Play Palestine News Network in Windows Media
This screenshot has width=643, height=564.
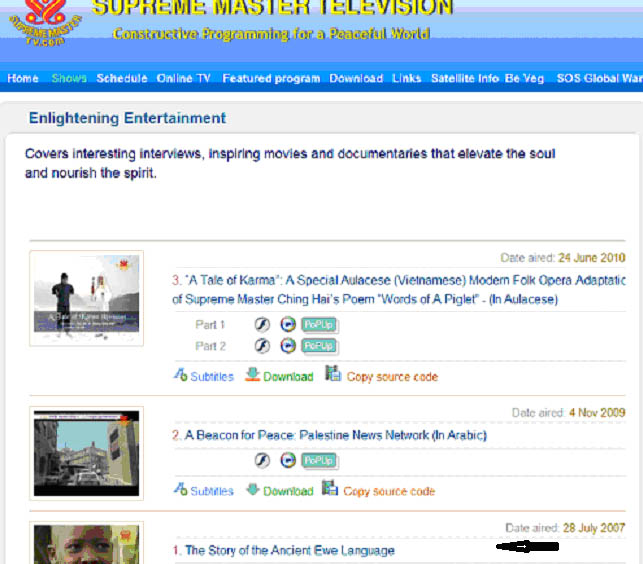288,460
